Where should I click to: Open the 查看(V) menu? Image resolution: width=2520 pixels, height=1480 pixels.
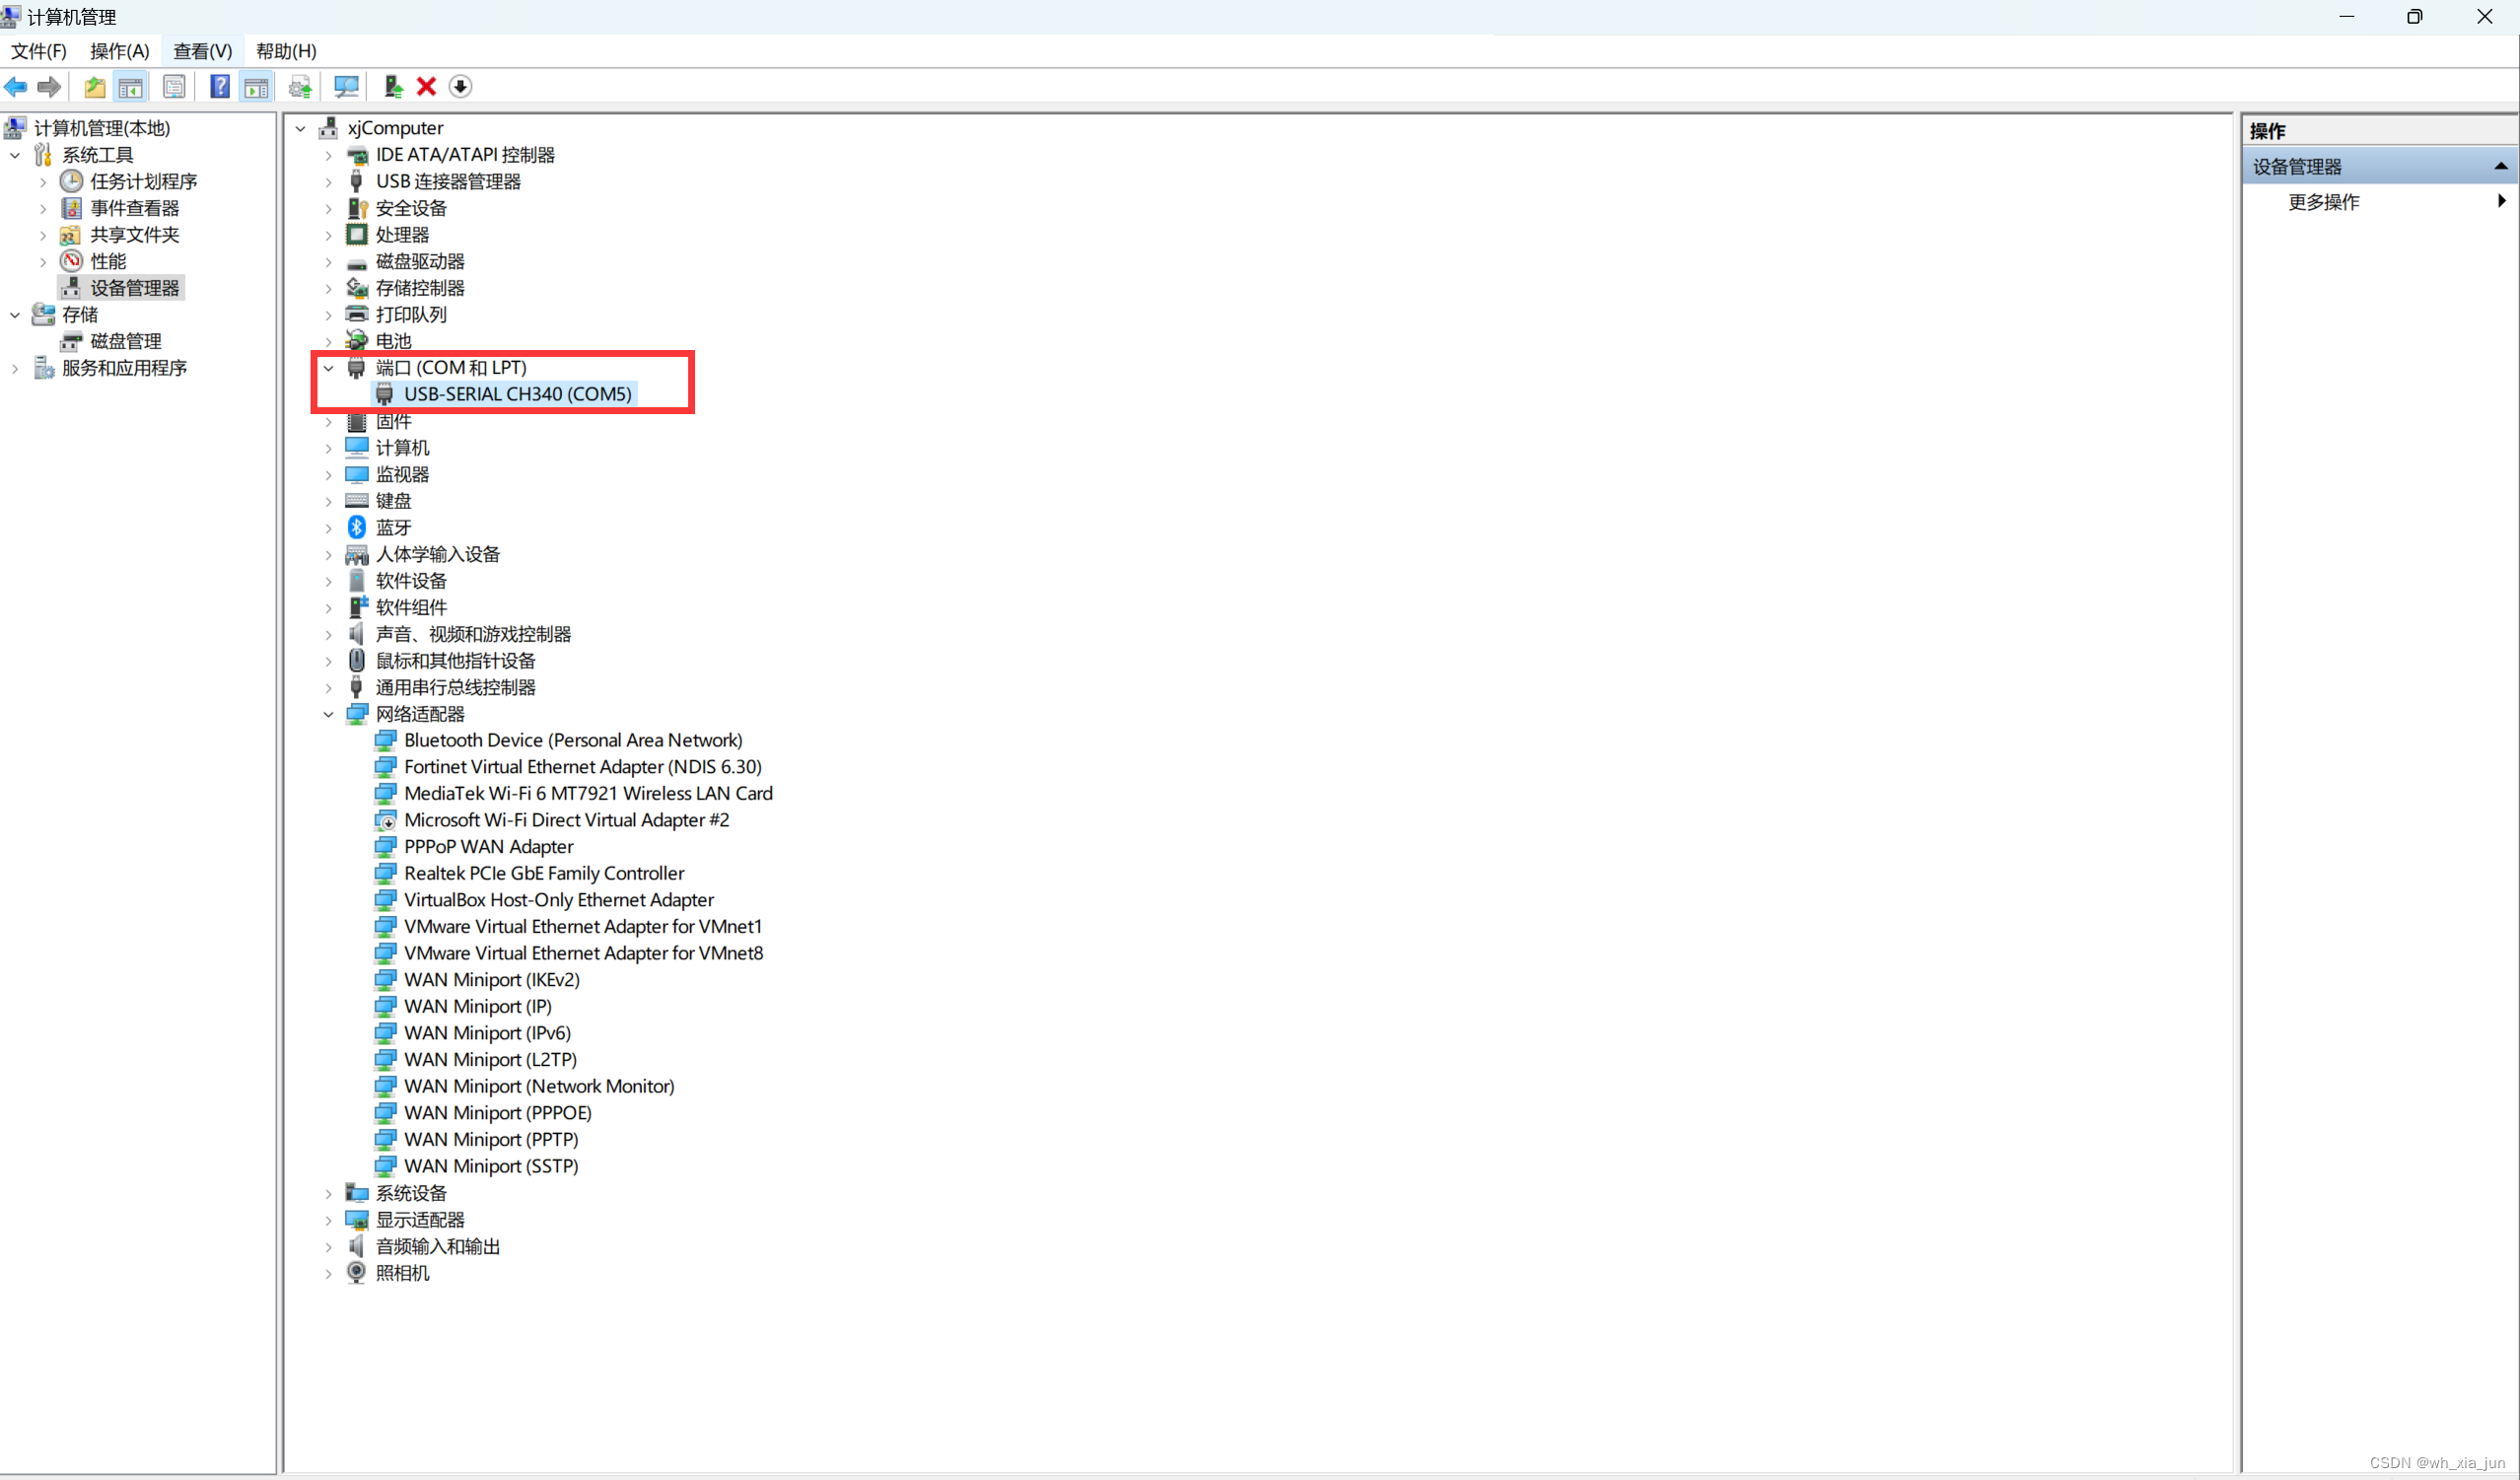point(203,51)
